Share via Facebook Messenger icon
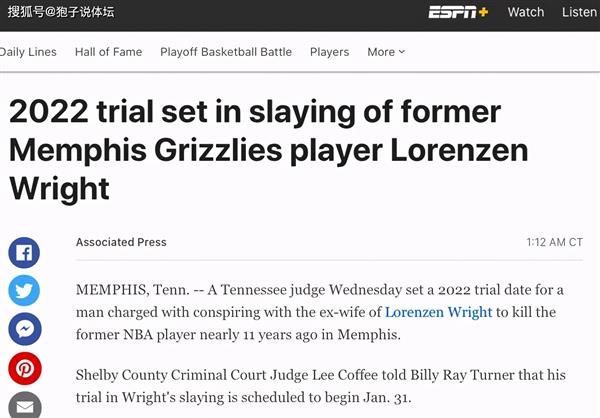This screenshot has height=418, width=600. 24,329
